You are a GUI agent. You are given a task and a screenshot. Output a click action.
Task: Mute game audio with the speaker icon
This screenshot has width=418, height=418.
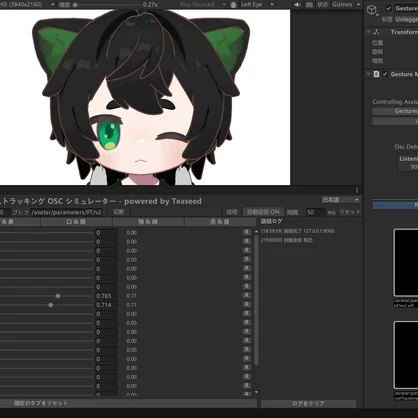point(297,5)
